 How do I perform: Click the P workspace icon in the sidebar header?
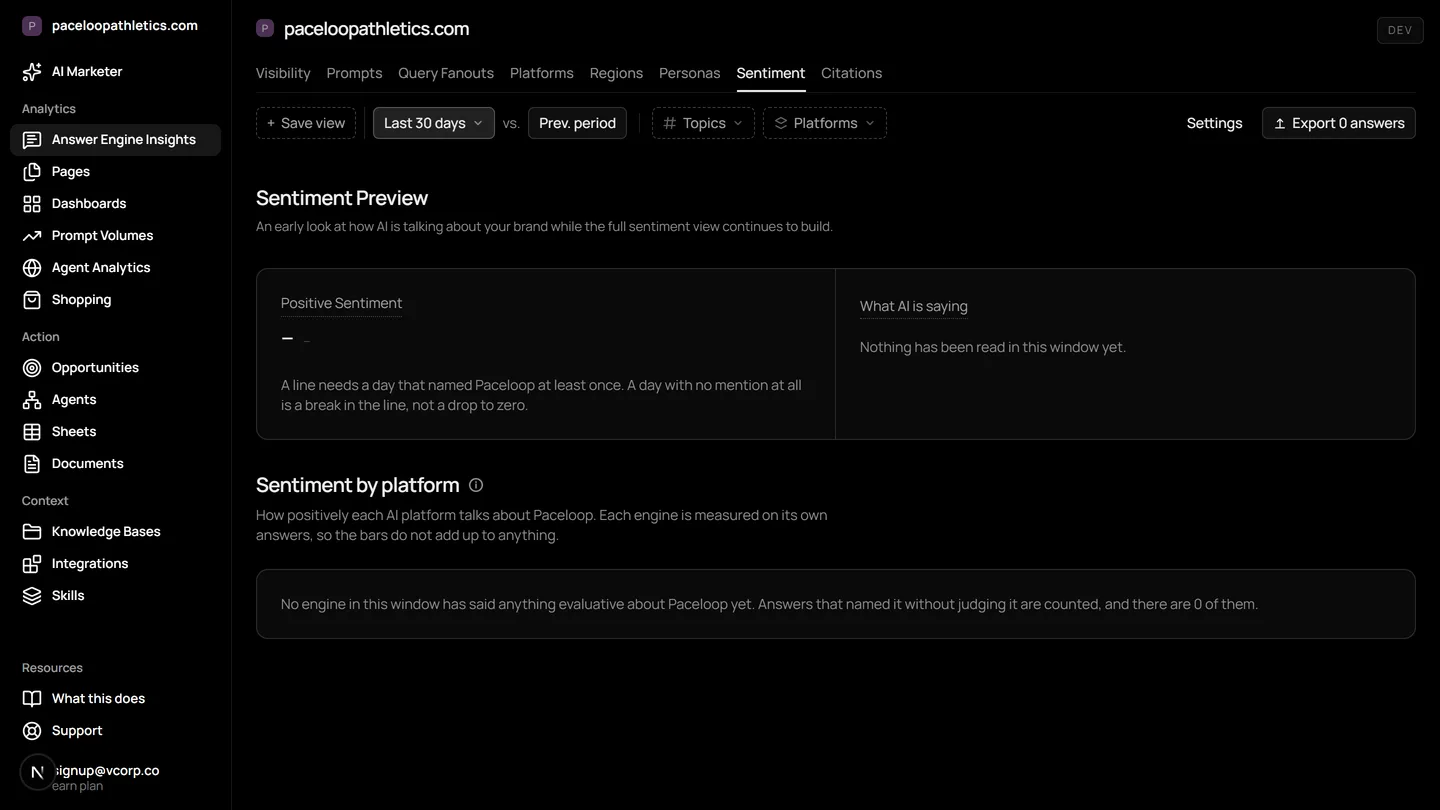pos(32,26)
